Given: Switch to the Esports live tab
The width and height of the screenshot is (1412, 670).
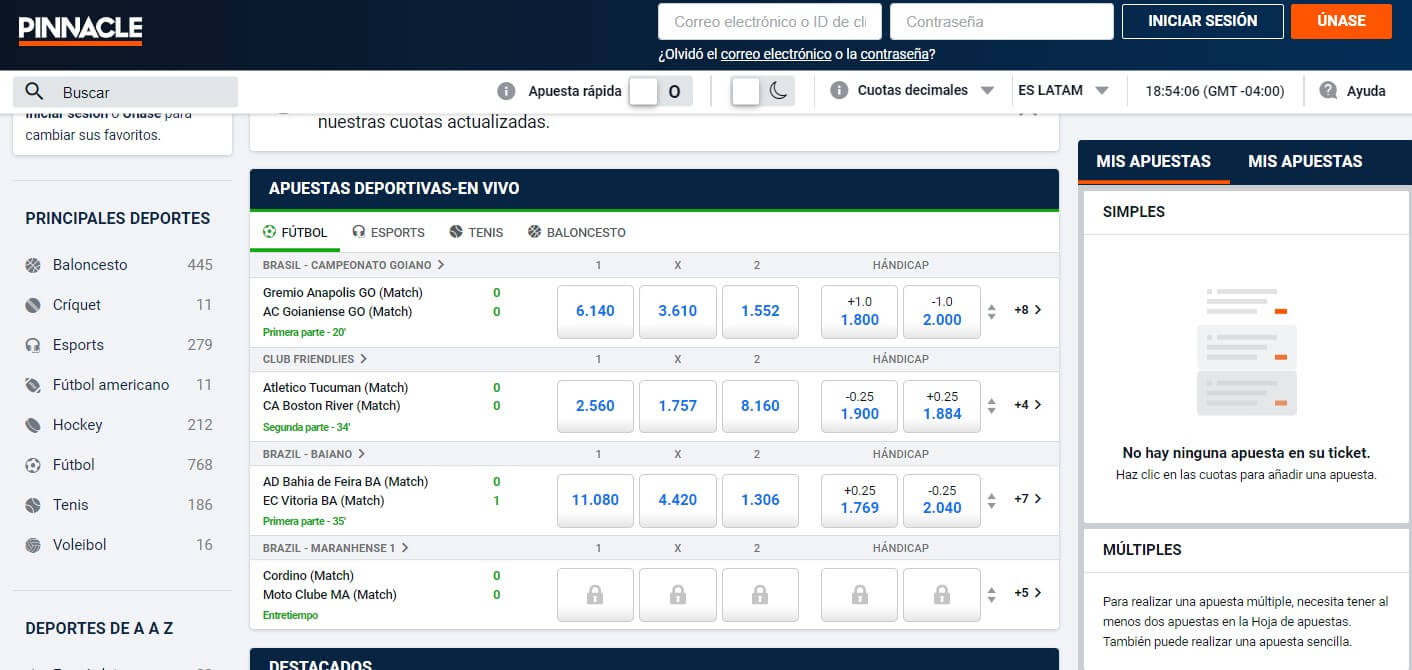Looking at the screenshot, I should (x=388, y=232).
